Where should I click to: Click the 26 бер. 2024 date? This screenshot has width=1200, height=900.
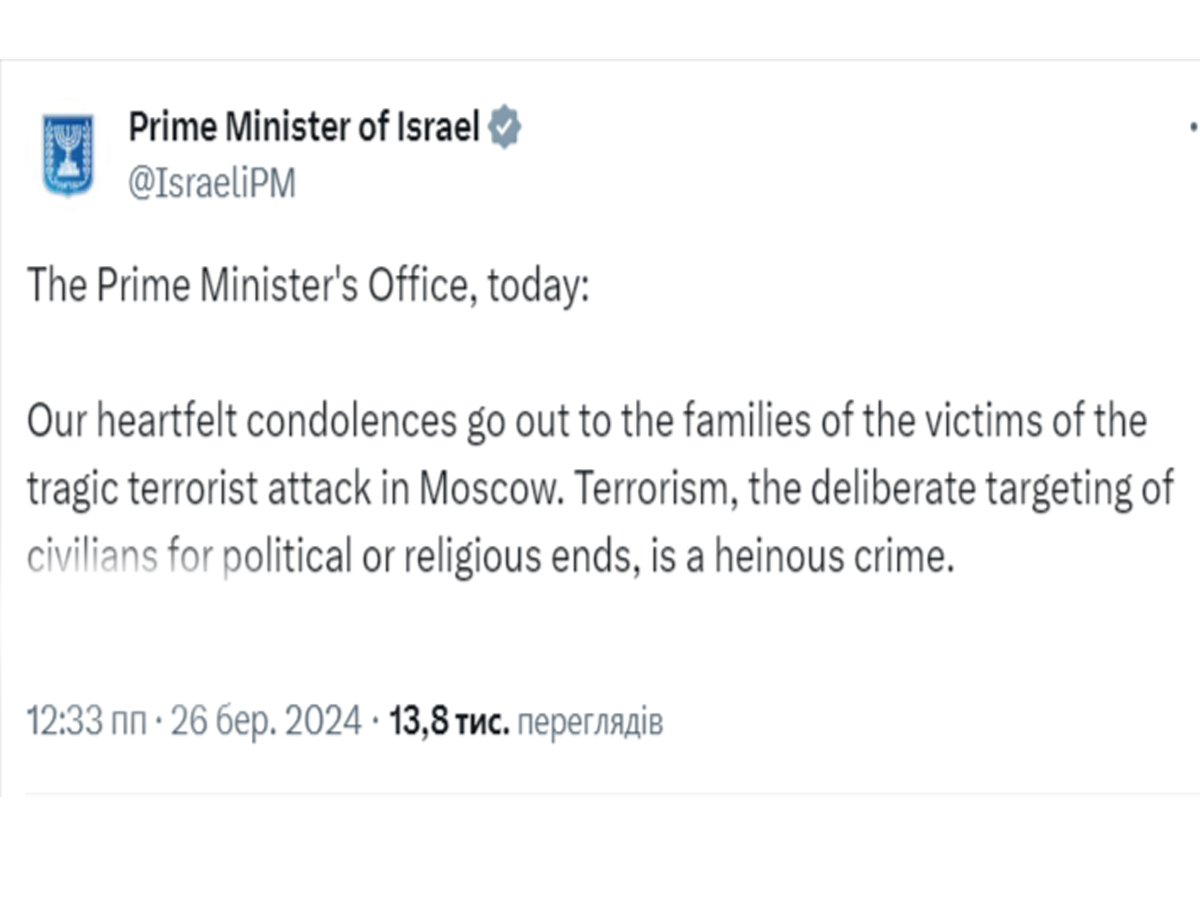coord(267,721)
